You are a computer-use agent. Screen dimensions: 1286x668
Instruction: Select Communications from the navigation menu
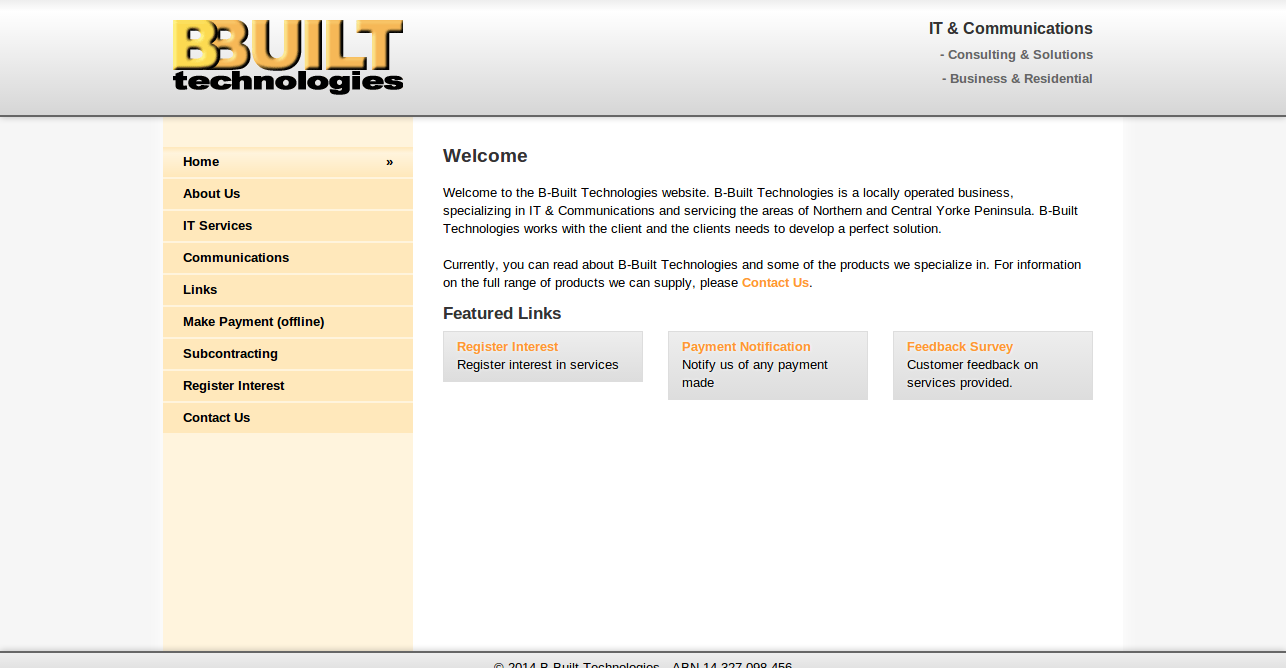(288, 258)
